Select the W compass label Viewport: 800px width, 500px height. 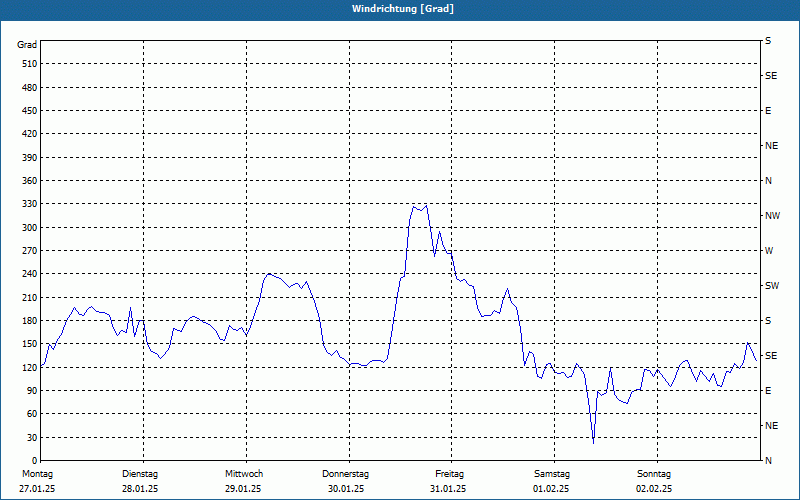769,251
